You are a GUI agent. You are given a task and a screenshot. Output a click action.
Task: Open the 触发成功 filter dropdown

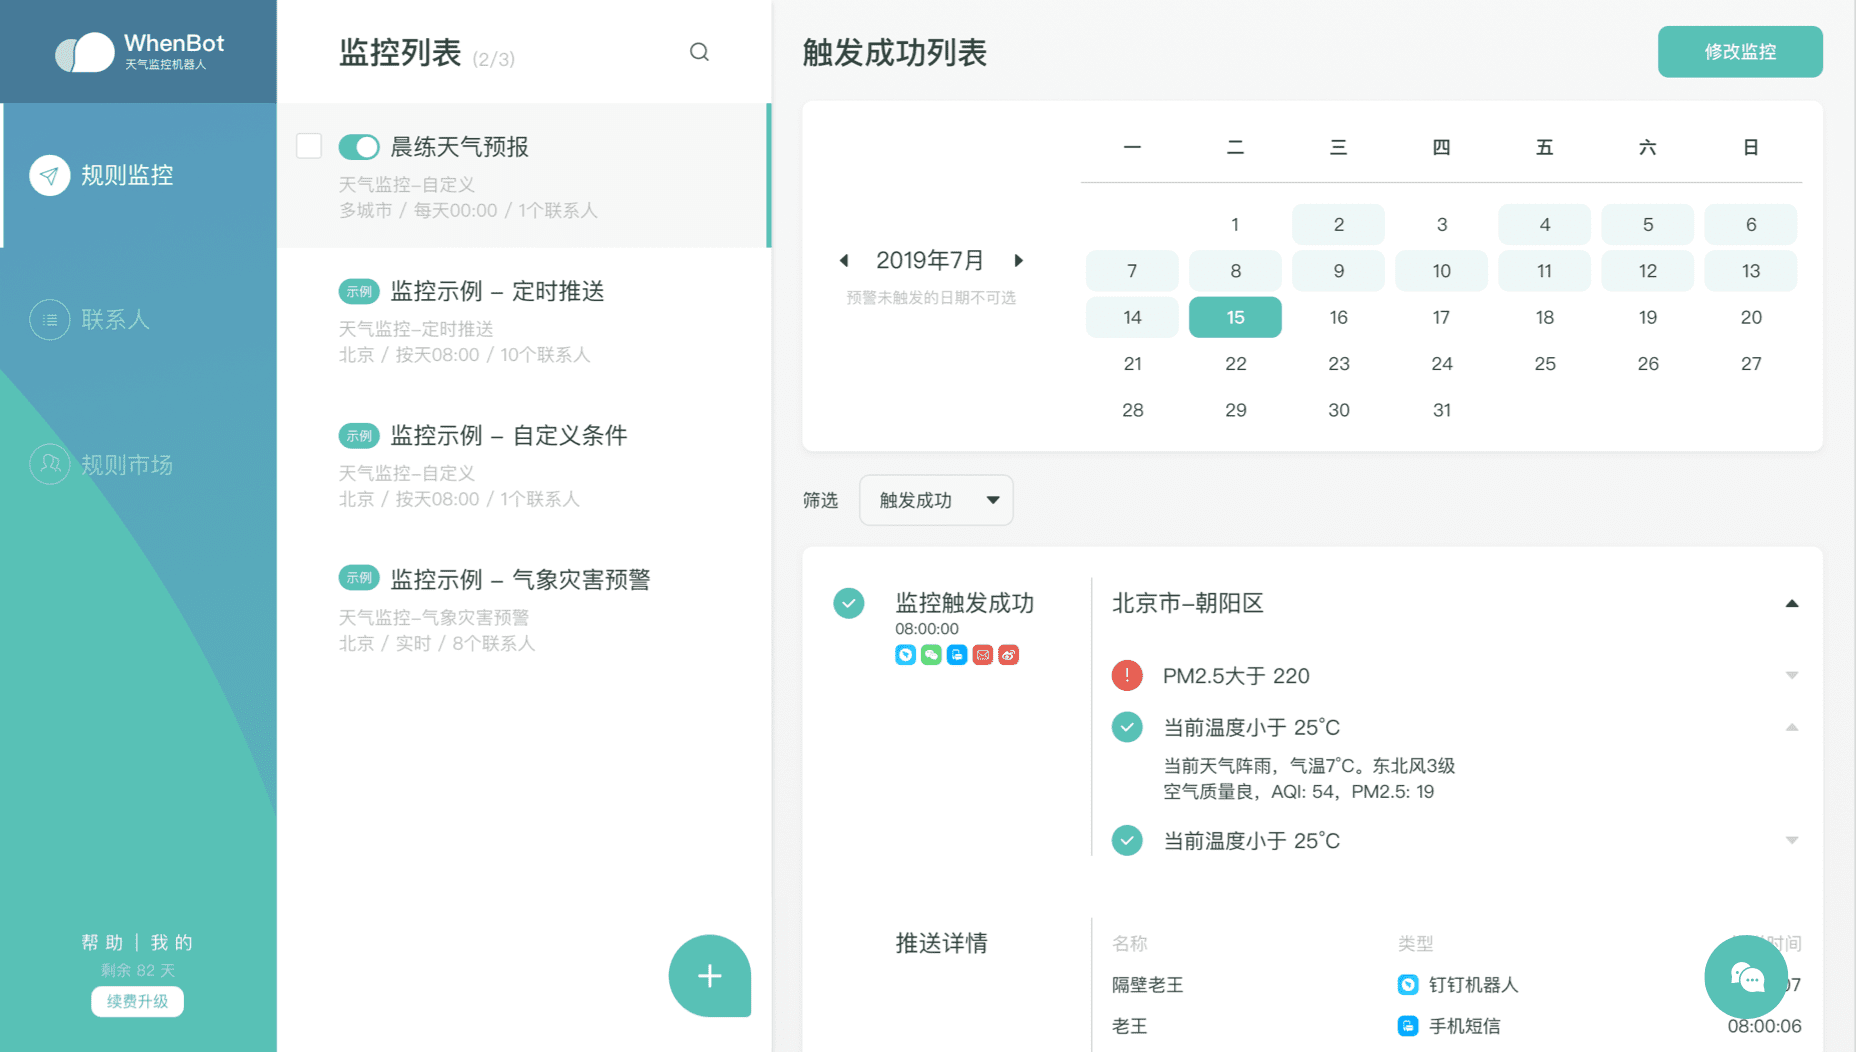(936, 500)
